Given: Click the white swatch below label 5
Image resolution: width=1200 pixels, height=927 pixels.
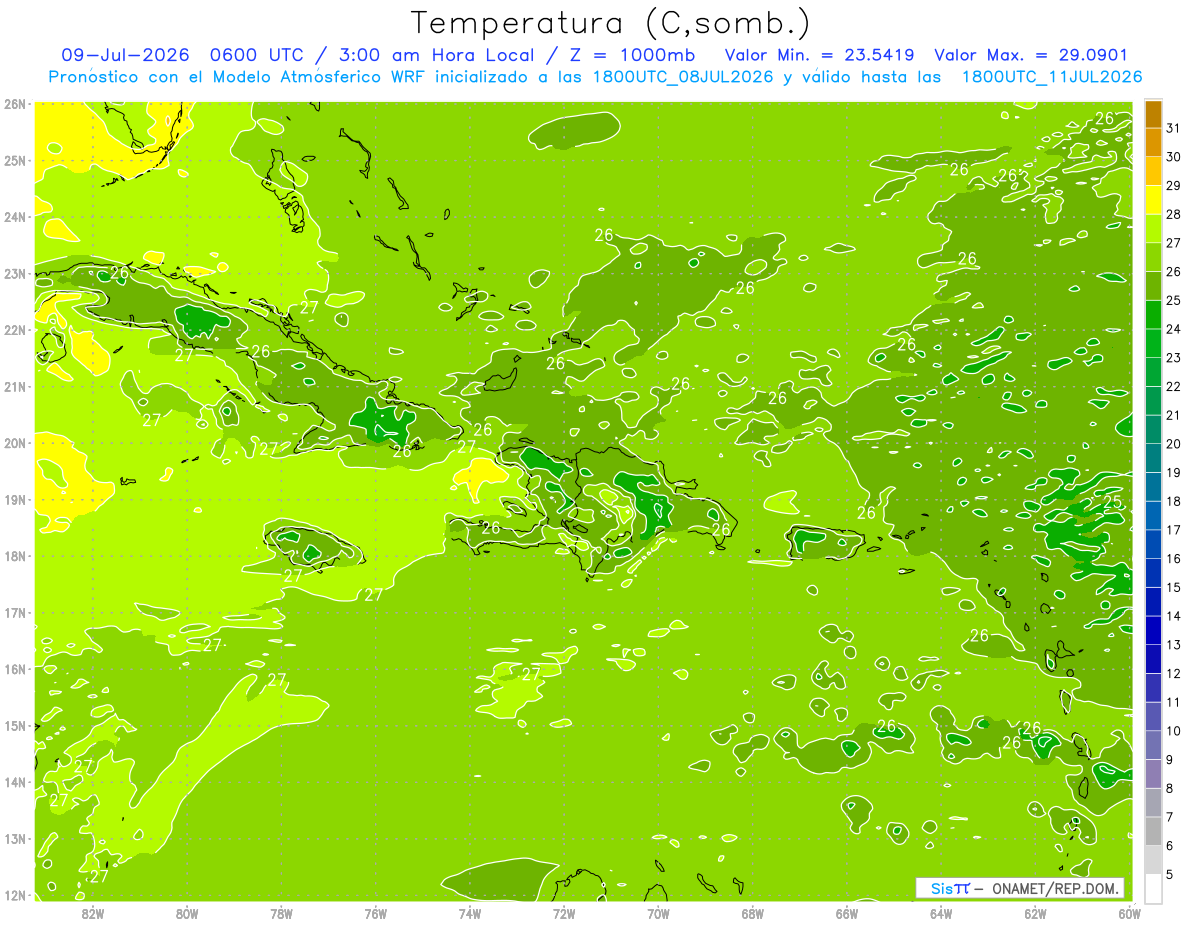Looking at the screenshot, I should 1153,889.
